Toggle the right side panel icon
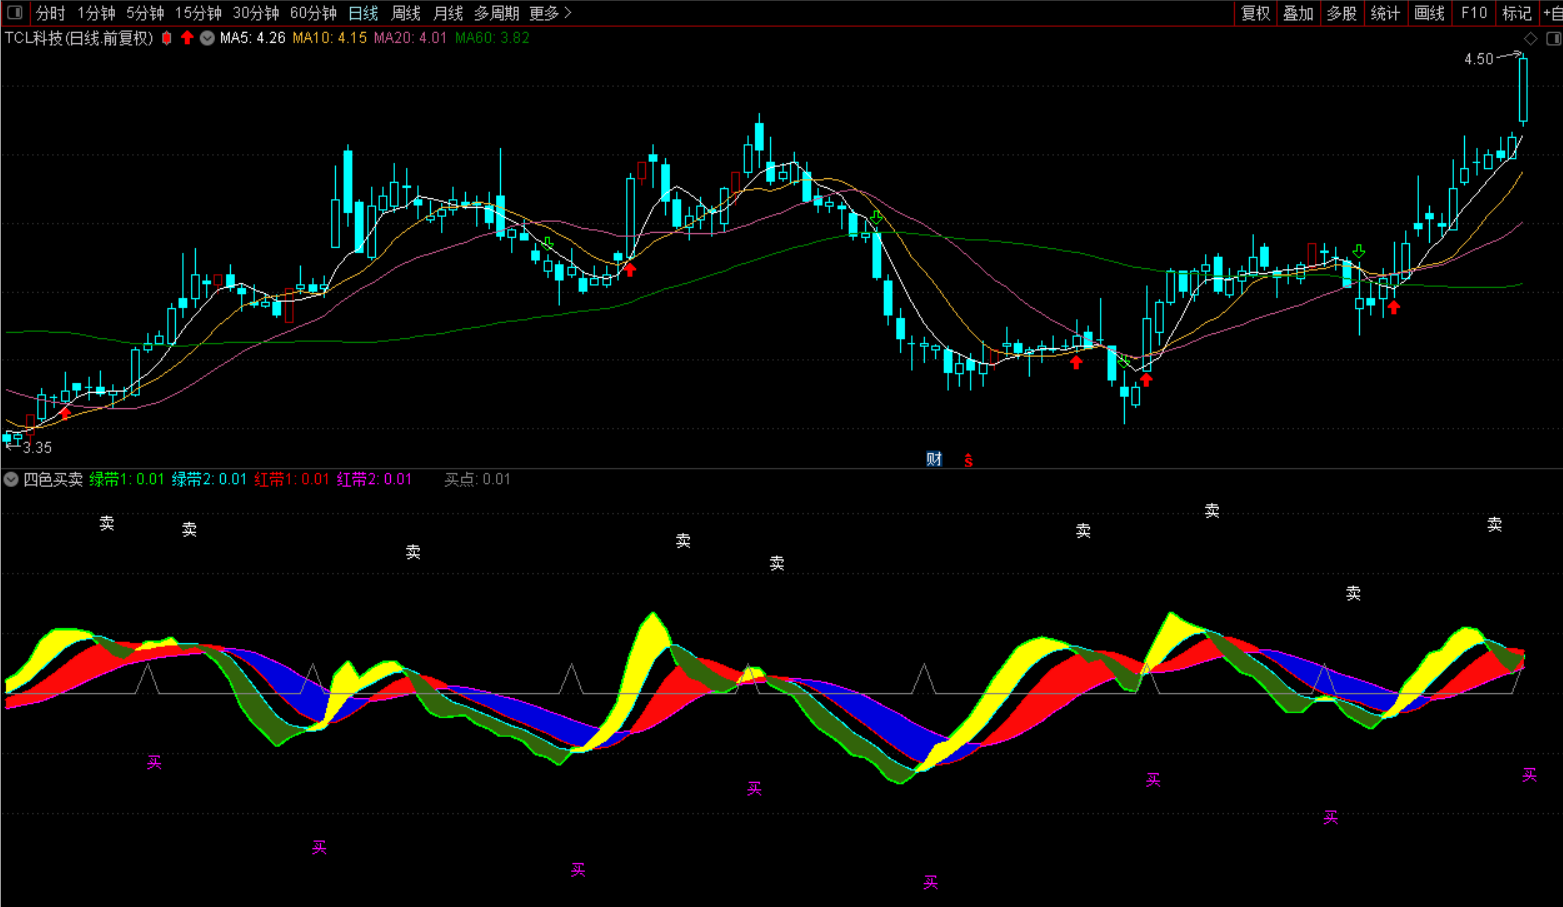This screenshot has height=907, width=1563. click(x=1553, y=38)
